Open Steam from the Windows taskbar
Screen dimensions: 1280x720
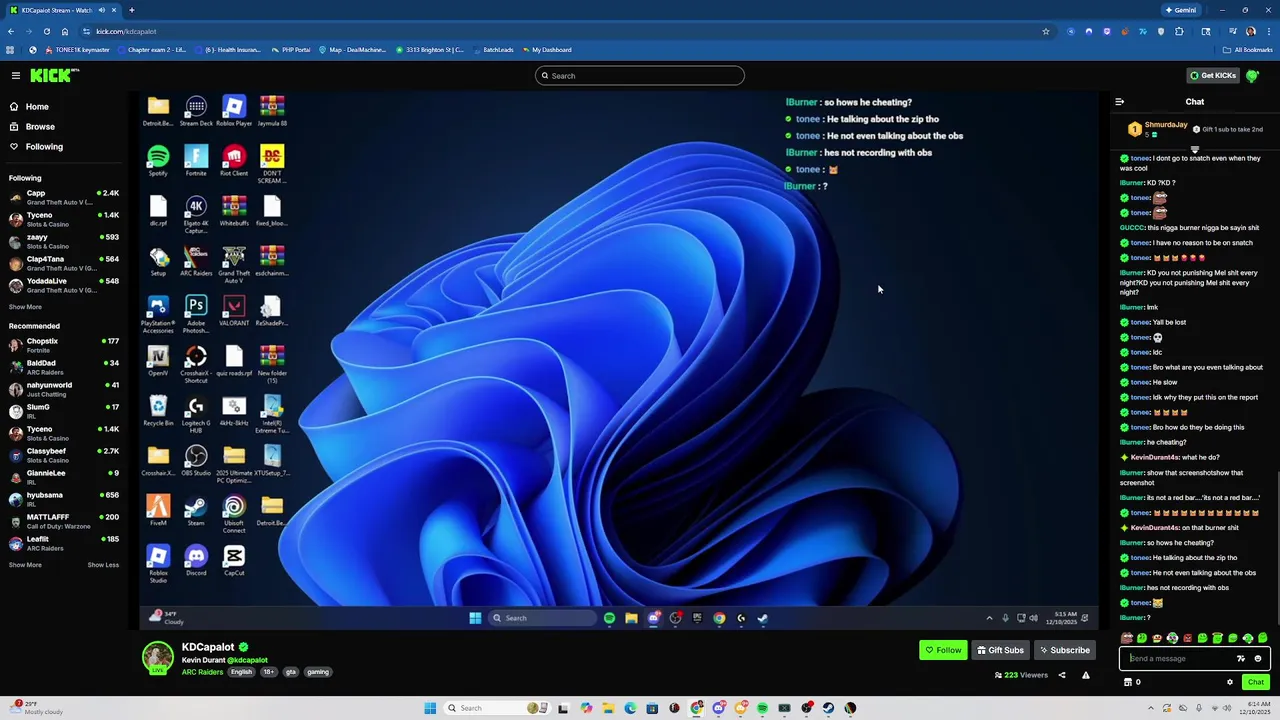tap(828, 708)
